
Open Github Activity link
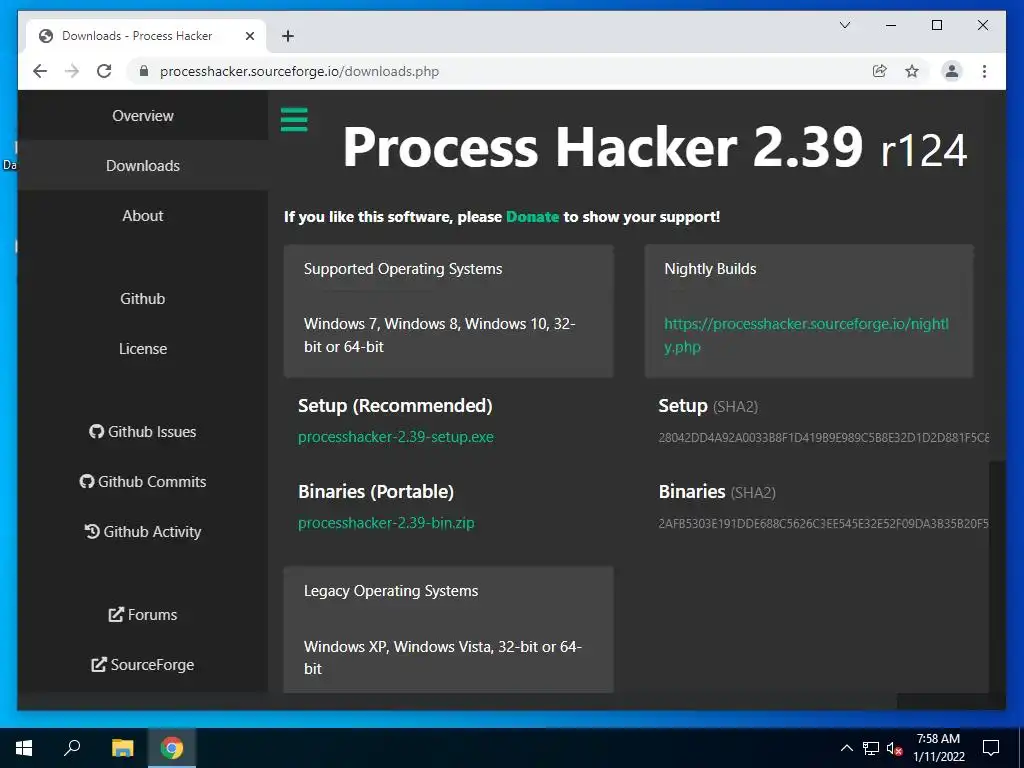[142, 532]
